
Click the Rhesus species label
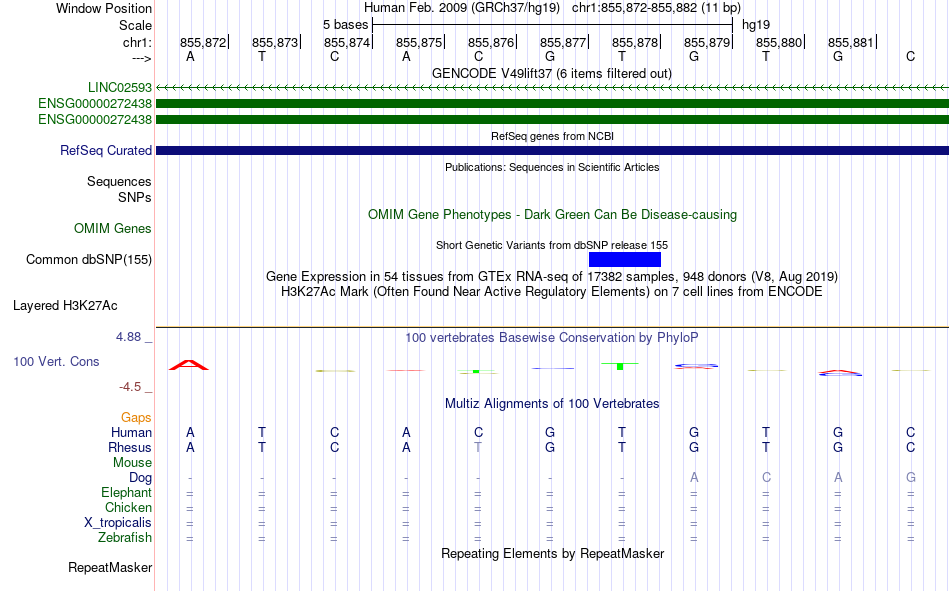[x=130, y=447]
